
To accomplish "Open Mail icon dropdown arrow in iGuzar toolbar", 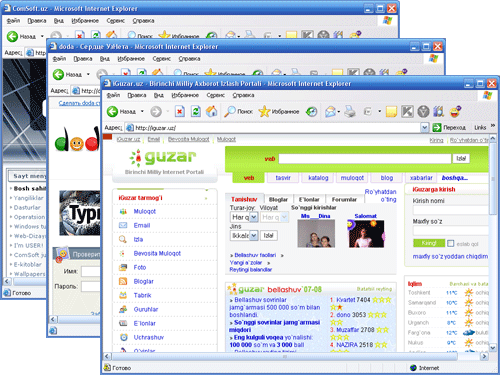I will pos(339,111).
